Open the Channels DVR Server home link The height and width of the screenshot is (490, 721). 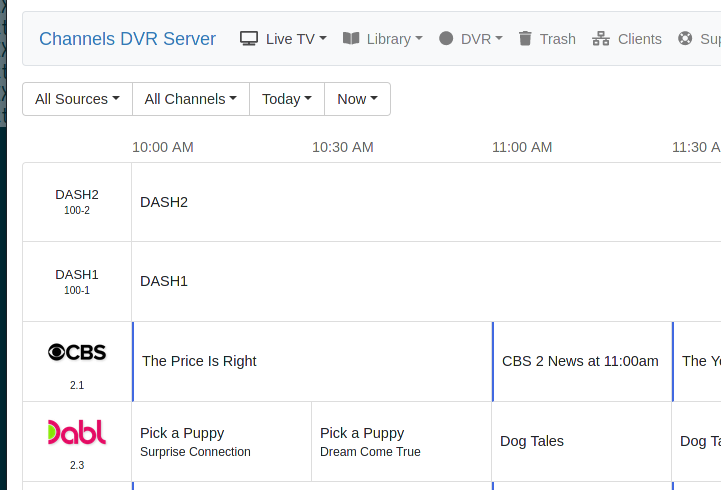click(127, 39)
